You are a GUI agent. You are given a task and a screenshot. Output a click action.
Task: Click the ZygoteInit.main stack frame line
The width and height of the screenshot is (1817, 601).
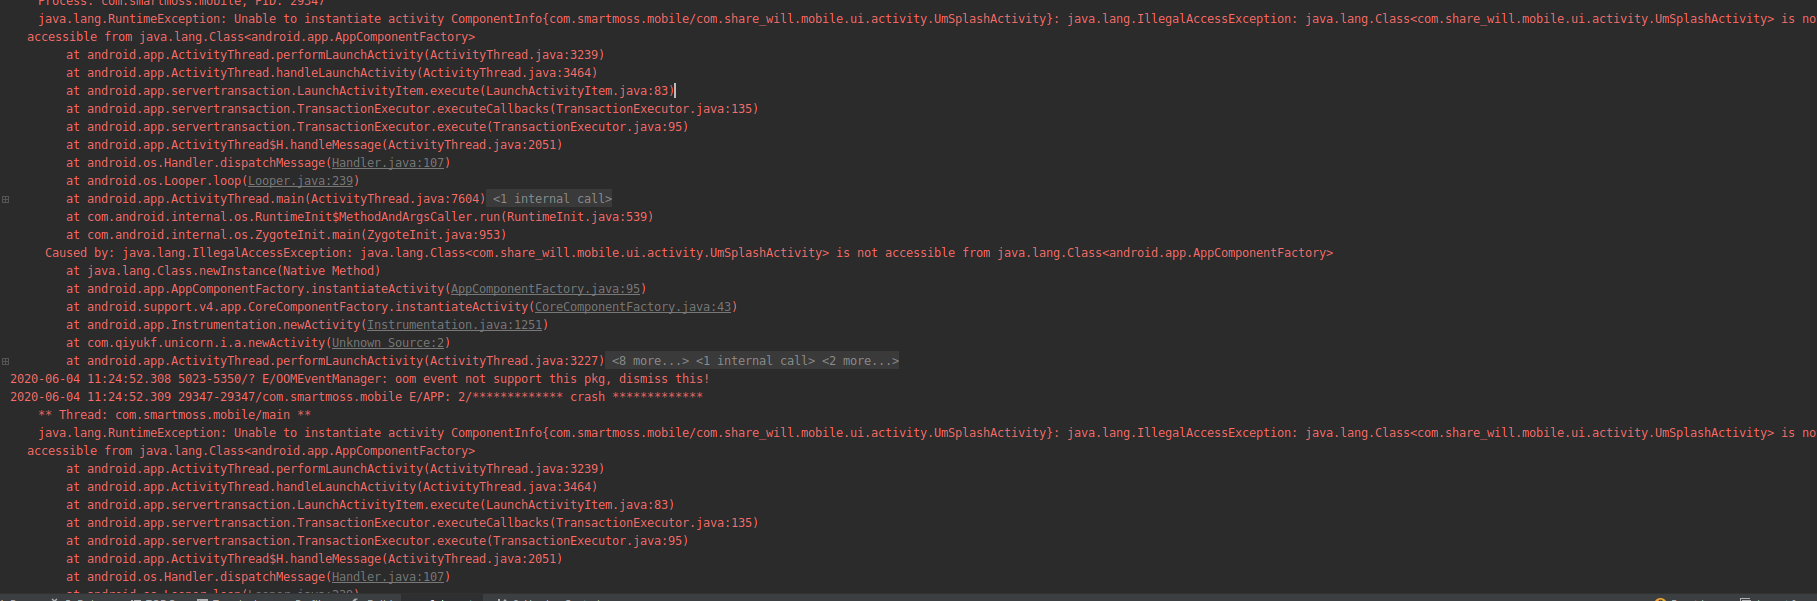click(286, 235)
